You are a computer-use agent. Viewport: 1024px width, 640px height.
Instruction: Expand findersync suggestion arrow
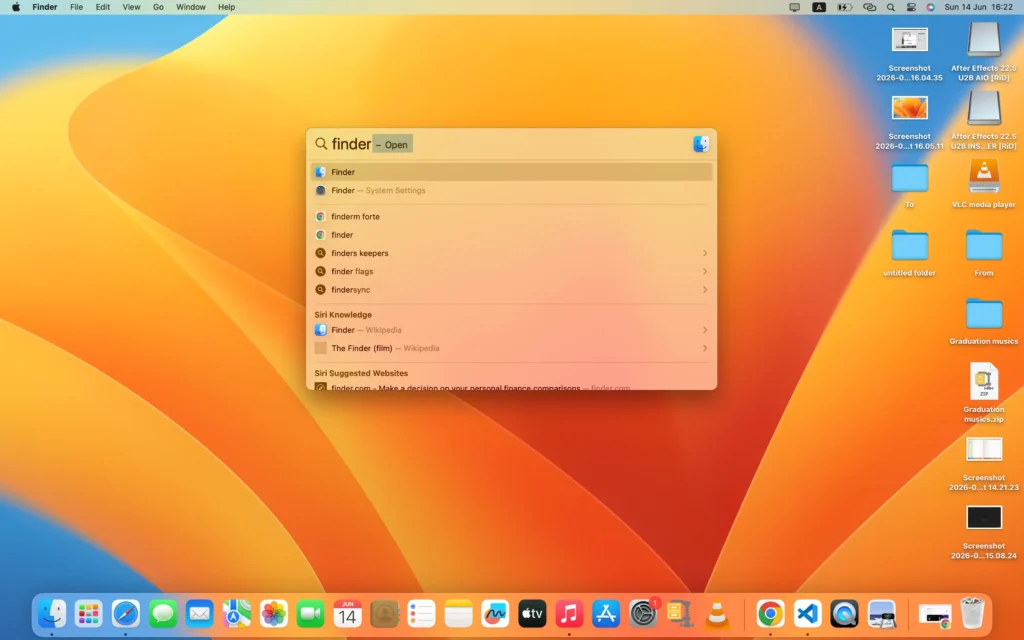705,289
